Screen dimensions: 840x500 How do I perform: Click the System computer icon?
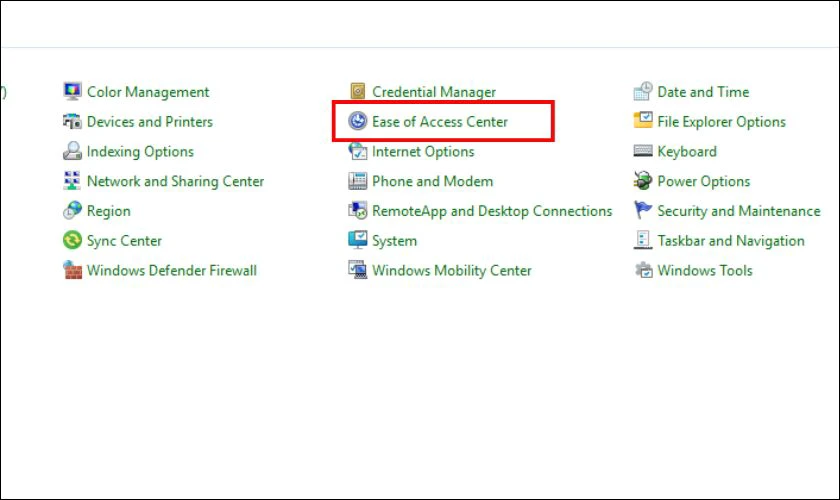coord(358,240)
